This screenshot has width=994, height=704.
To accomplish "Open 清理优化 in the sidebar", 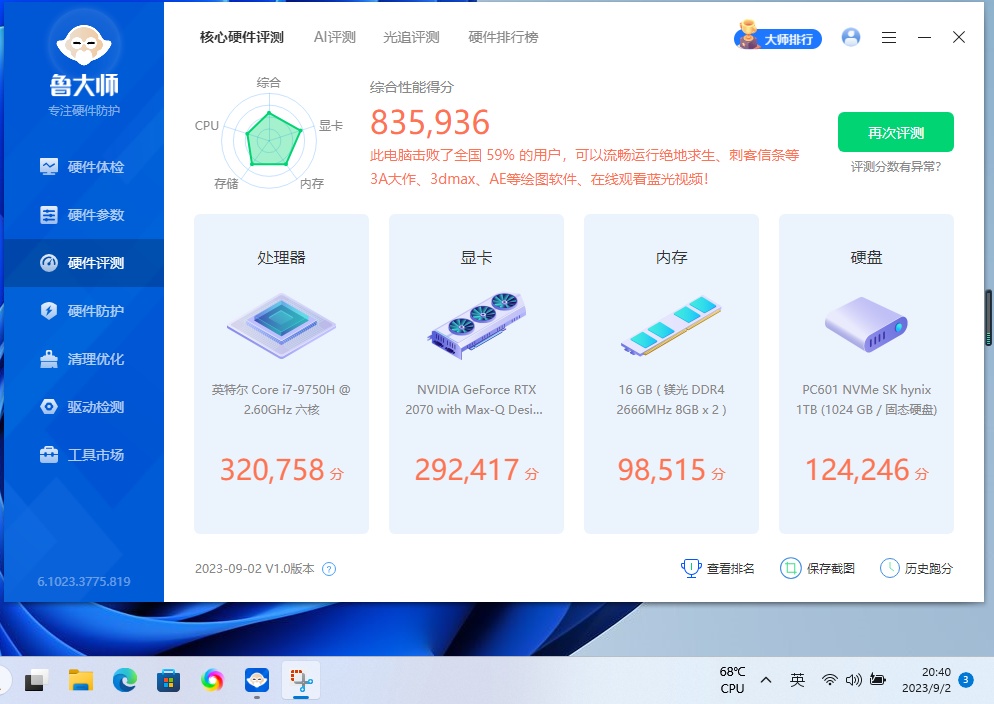I will [x=83, y=359].
